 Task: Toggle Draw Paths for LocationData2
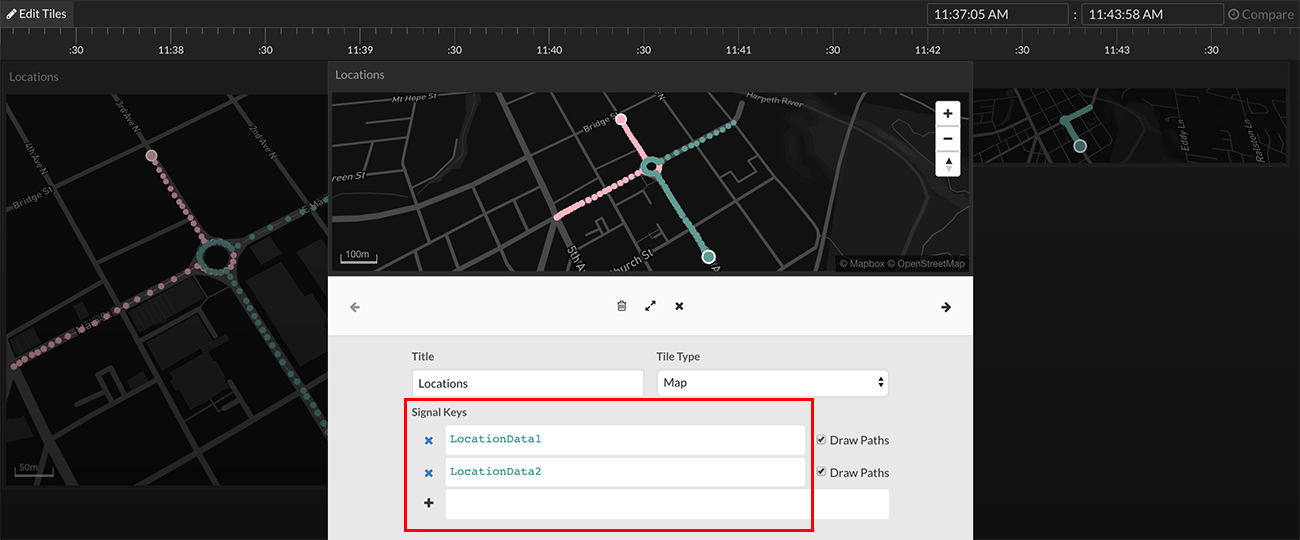tap(821, 472)
